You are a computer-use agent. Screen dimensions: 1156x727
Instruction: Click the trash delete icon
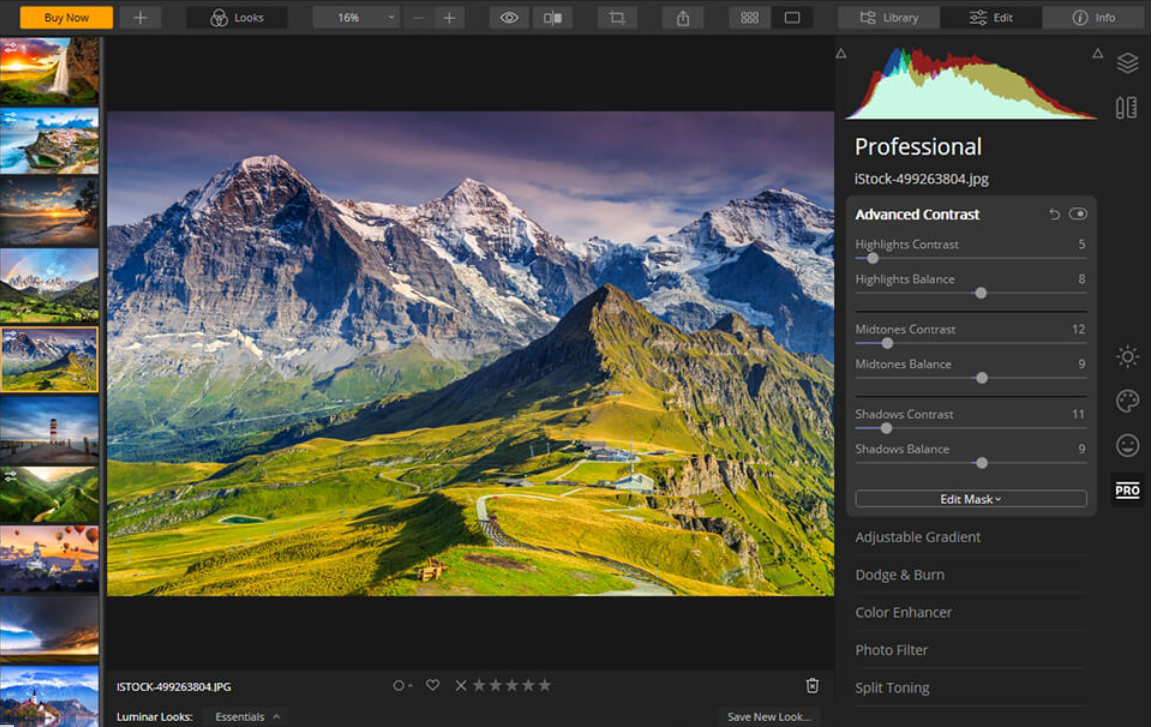click(812, 686)
